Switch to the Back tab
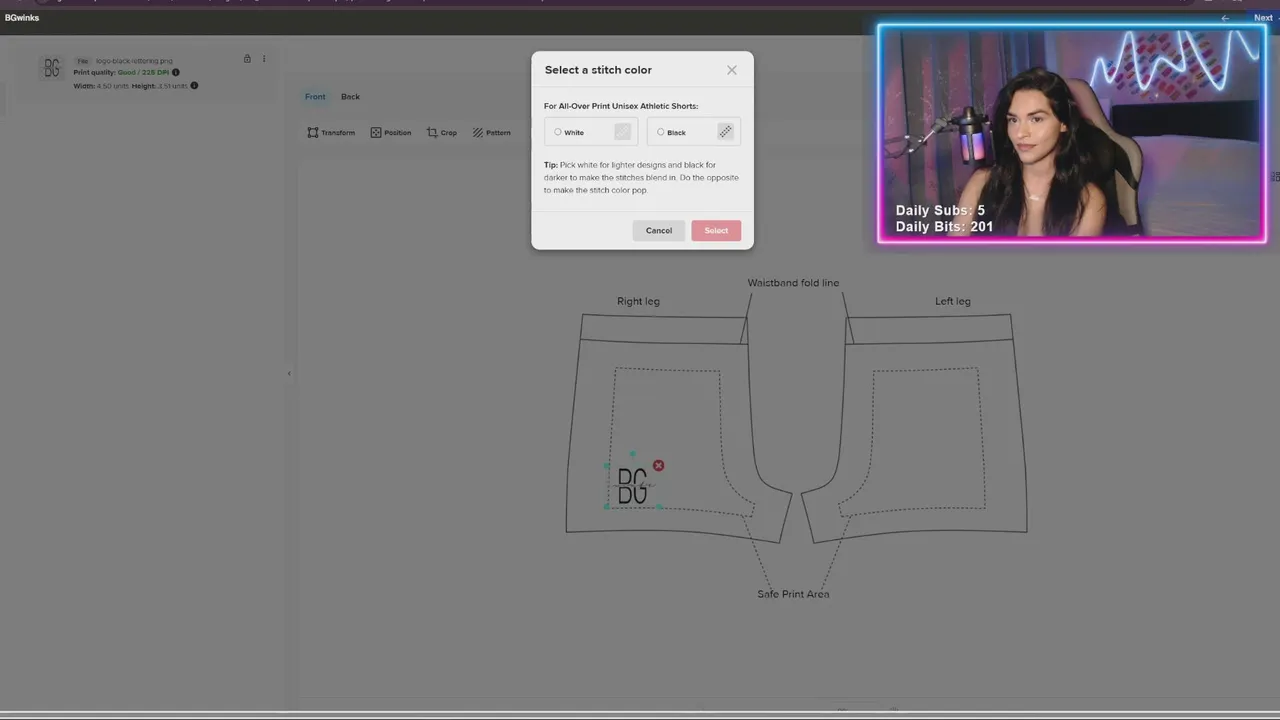The height and width of the screenshot is (720, 1280). pyautogui.click(x=350, y=97)
